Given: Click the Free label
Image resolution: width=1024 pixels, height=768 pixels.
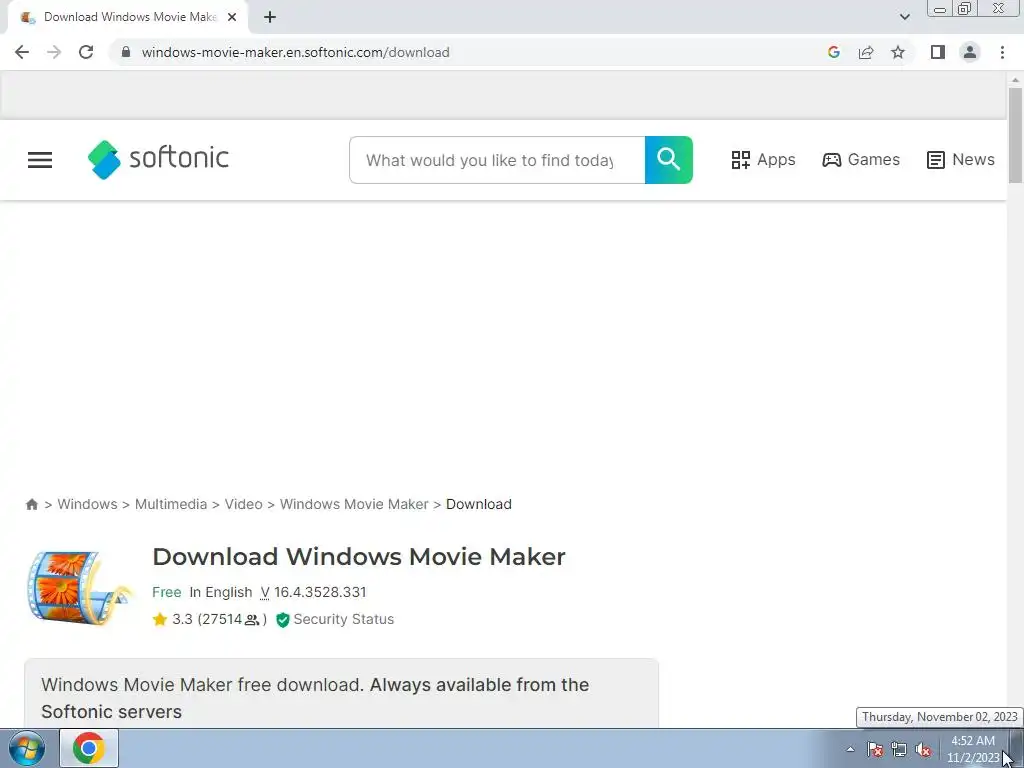Looking at the screenshot, I should (x=167, y=592).
